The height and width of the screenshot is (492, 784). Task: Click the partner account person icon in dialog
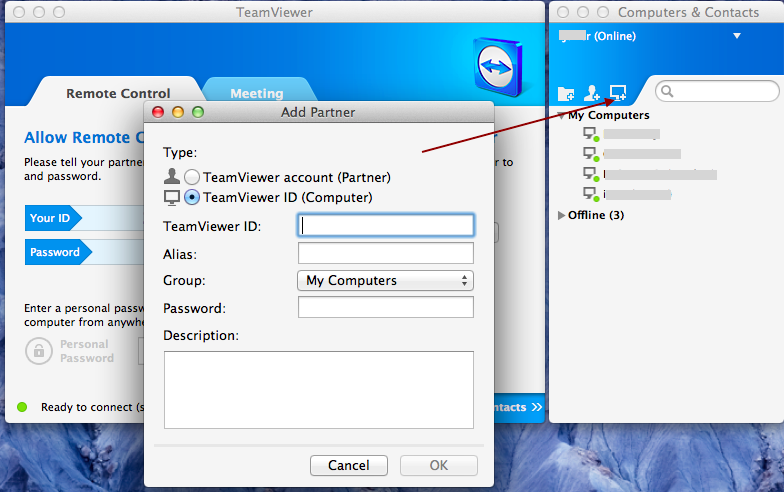click(x=172, y=176)
